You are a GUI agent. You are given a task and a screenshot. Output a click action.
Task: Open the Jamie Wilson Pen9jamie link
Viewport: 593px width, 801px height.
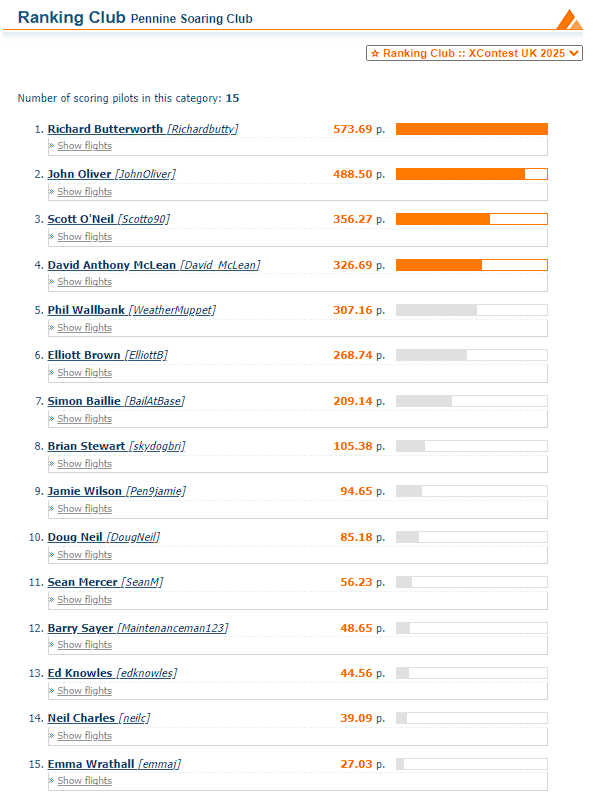[116, 491]
